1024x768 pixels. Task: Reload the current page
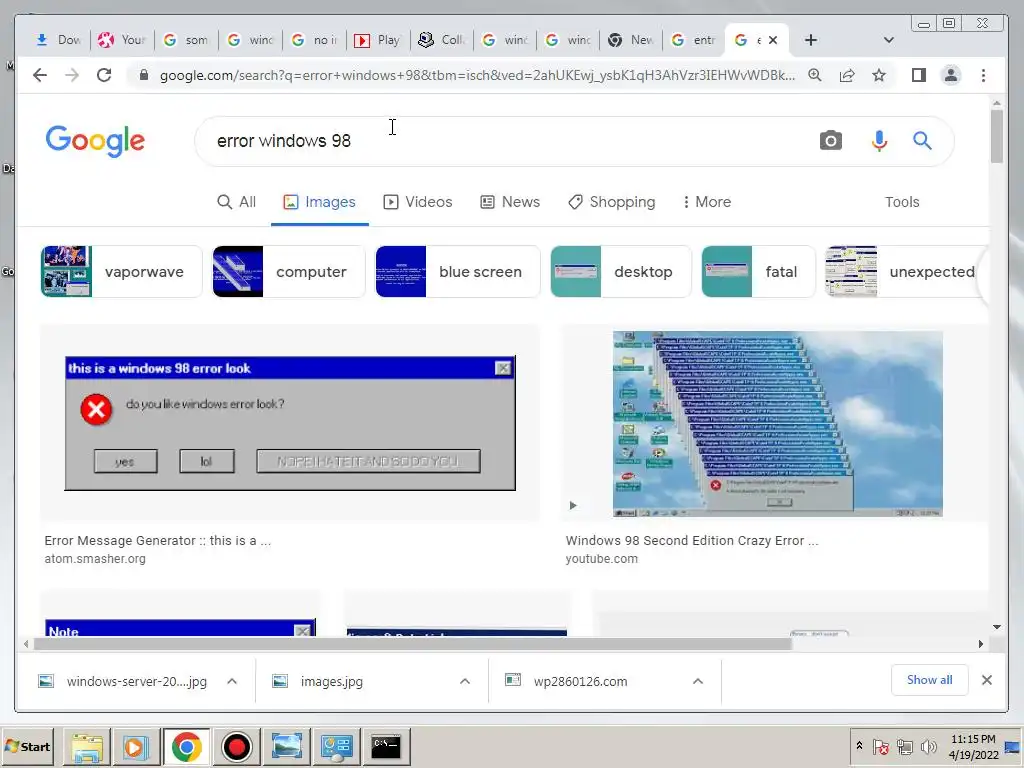(x=104, y=75)
